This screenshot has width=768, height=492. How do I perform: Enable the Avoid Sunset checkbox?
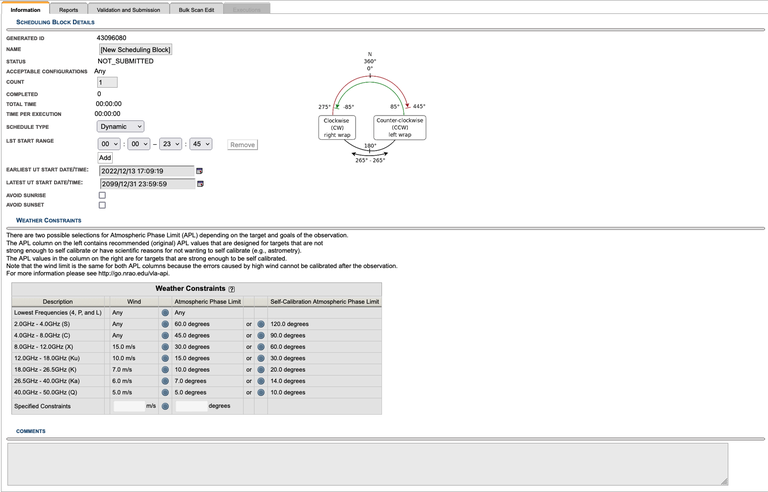tap(102, 206)
